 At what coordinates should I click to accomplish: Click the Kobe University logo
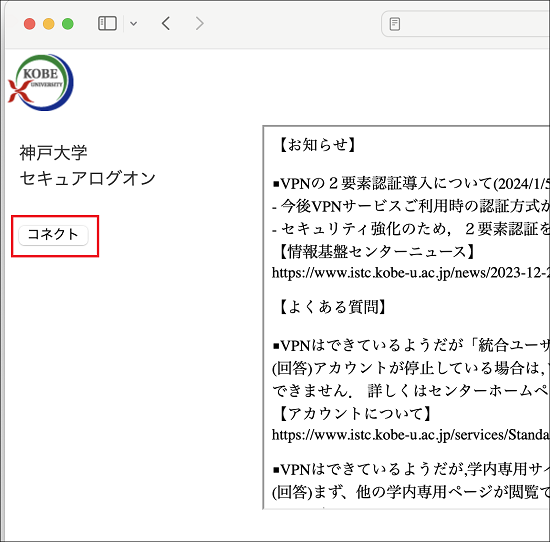tap(41, 82)
